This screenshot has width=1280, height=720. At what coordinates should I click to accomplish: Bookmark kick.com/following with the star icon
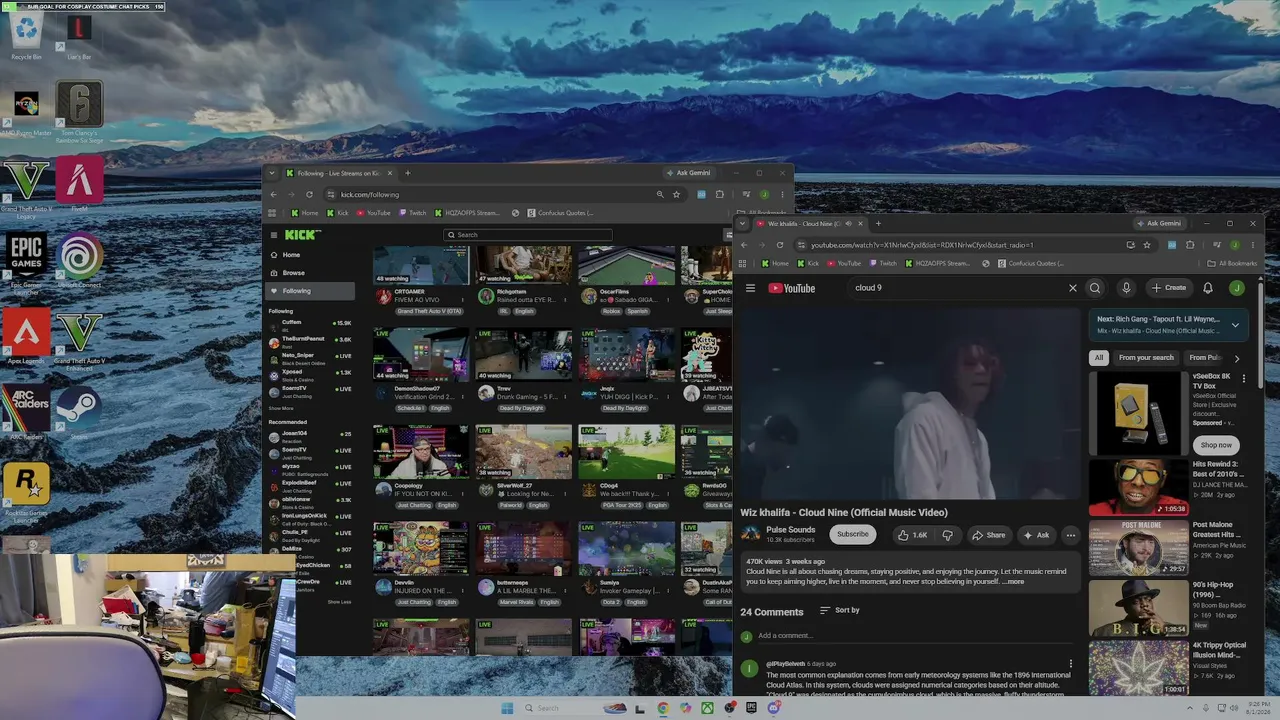676,194
